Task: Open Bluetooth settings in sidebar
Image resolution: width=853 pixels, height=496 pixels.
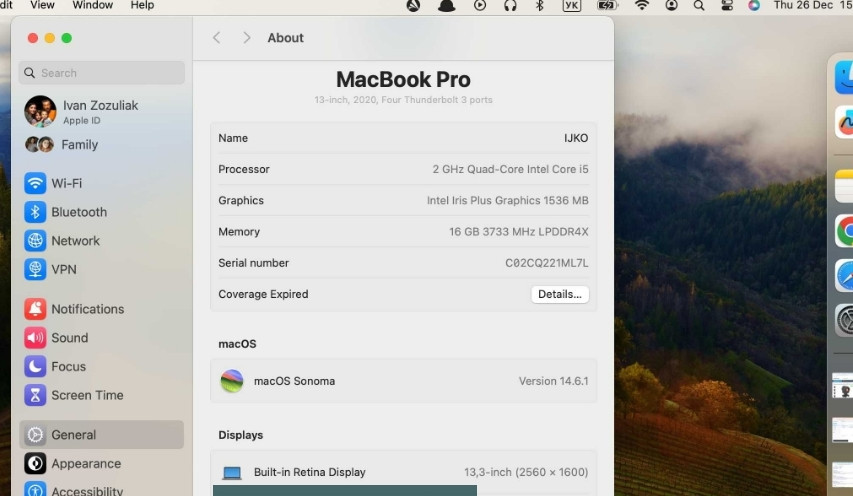Action: pos(65,212)
